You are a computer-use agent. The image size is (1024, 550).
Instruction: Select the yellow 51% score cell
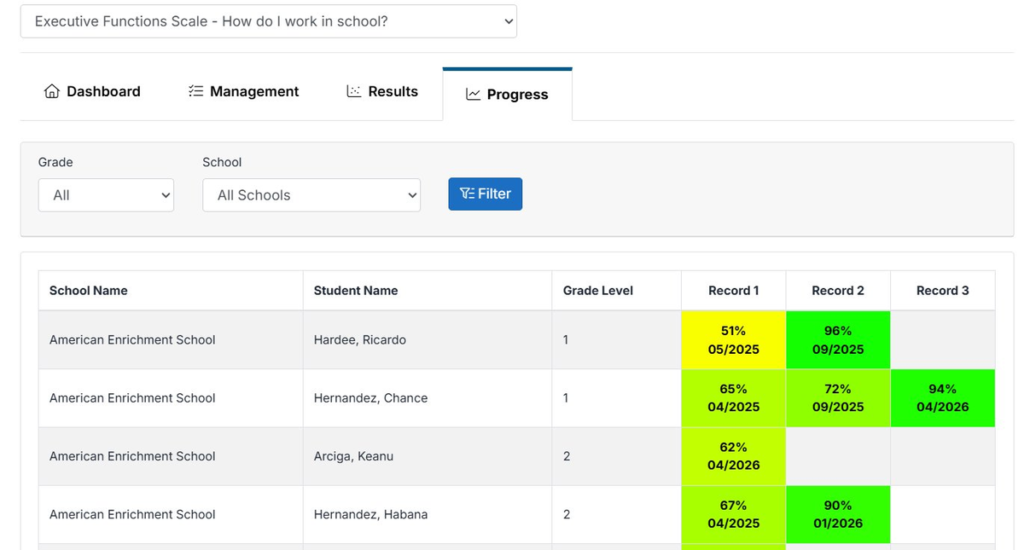(x=733, y=340)
